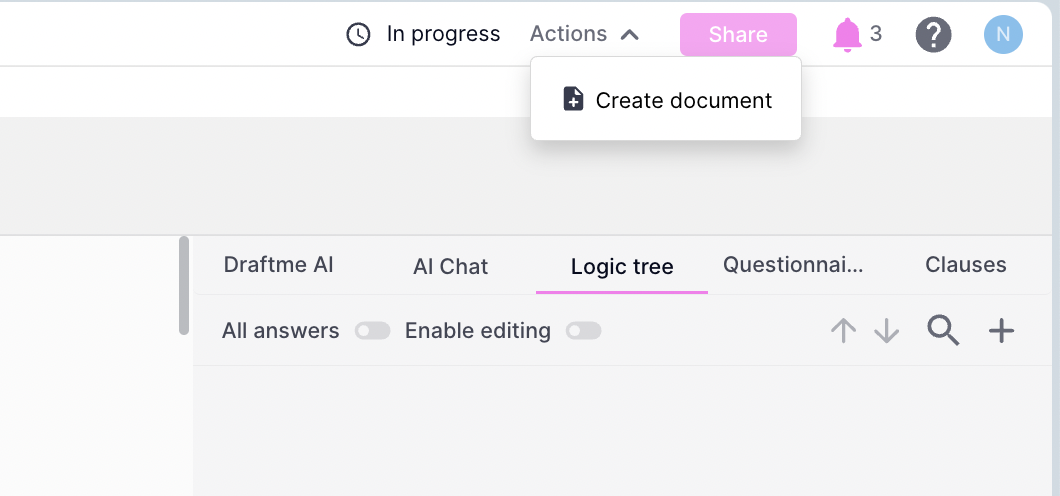Switch to the Draftme AI tab
The width and height of the screenshot is (1060, 496).
coord(279,265)
